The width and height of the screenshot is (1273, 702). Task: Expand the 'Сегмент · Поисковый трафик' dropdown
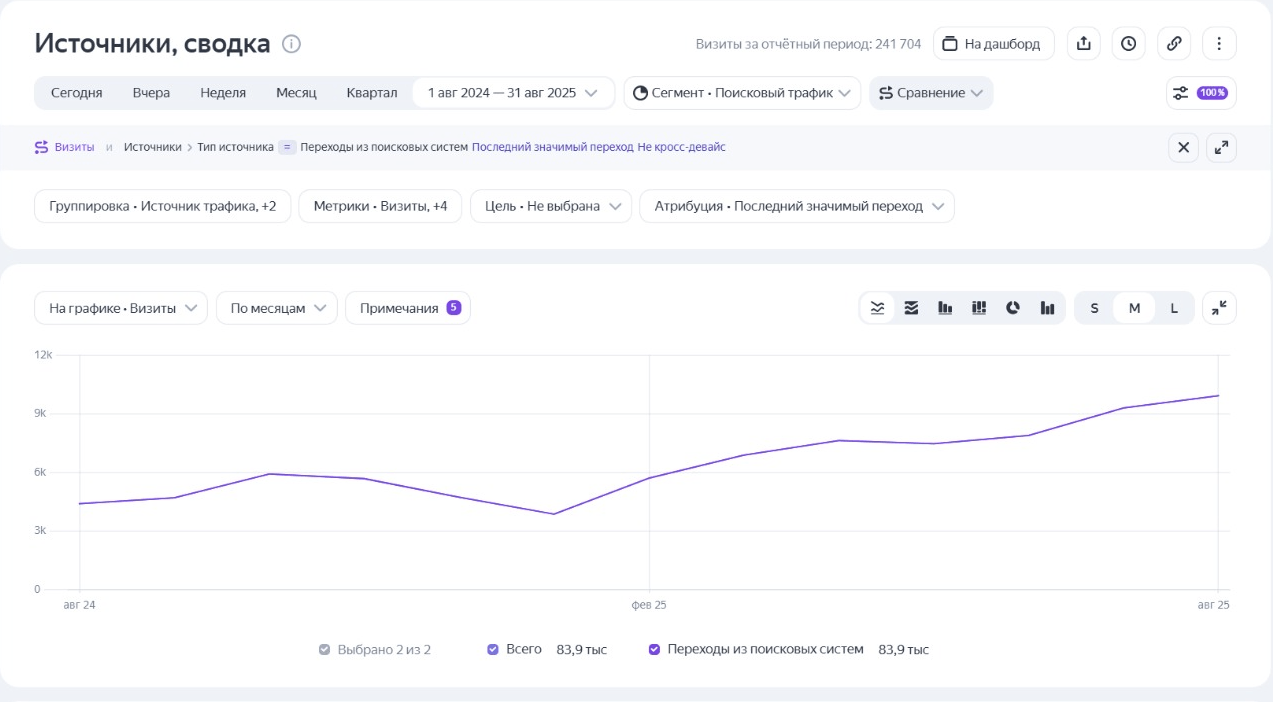(x=742, y=93)
